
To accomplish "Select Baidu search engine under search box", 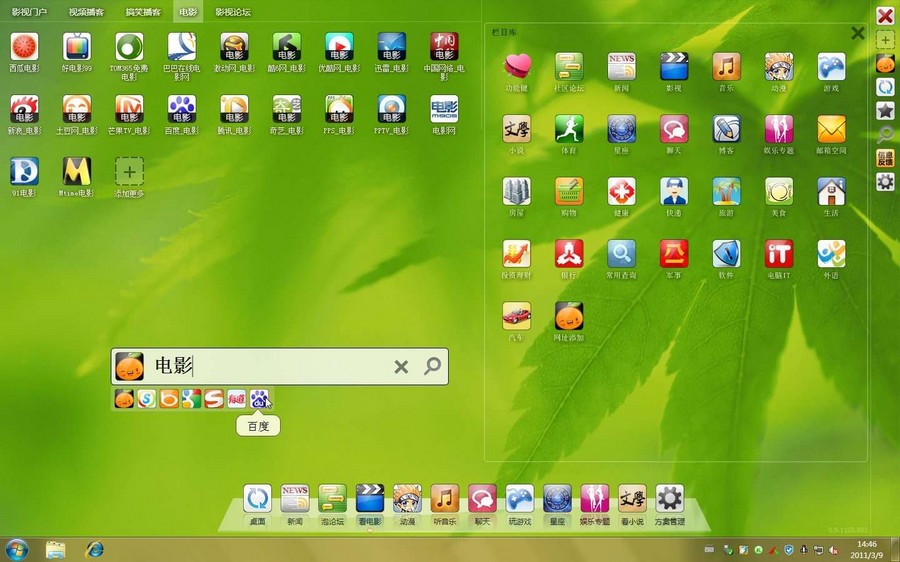I will pyautogui.click(x=259, y=398).
